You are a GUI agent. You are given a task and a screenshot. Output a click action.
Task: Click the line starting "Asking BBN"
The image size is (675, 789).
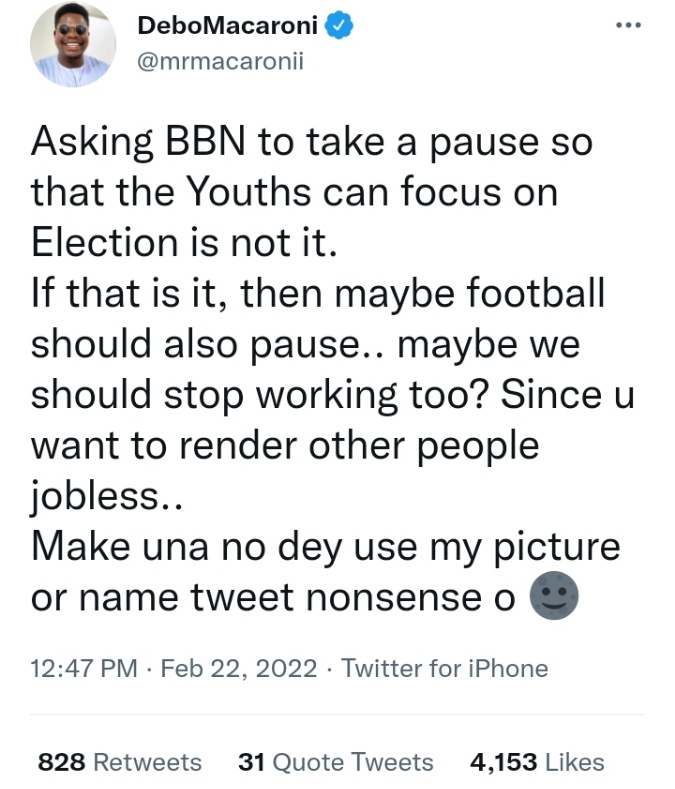[311, 142]
